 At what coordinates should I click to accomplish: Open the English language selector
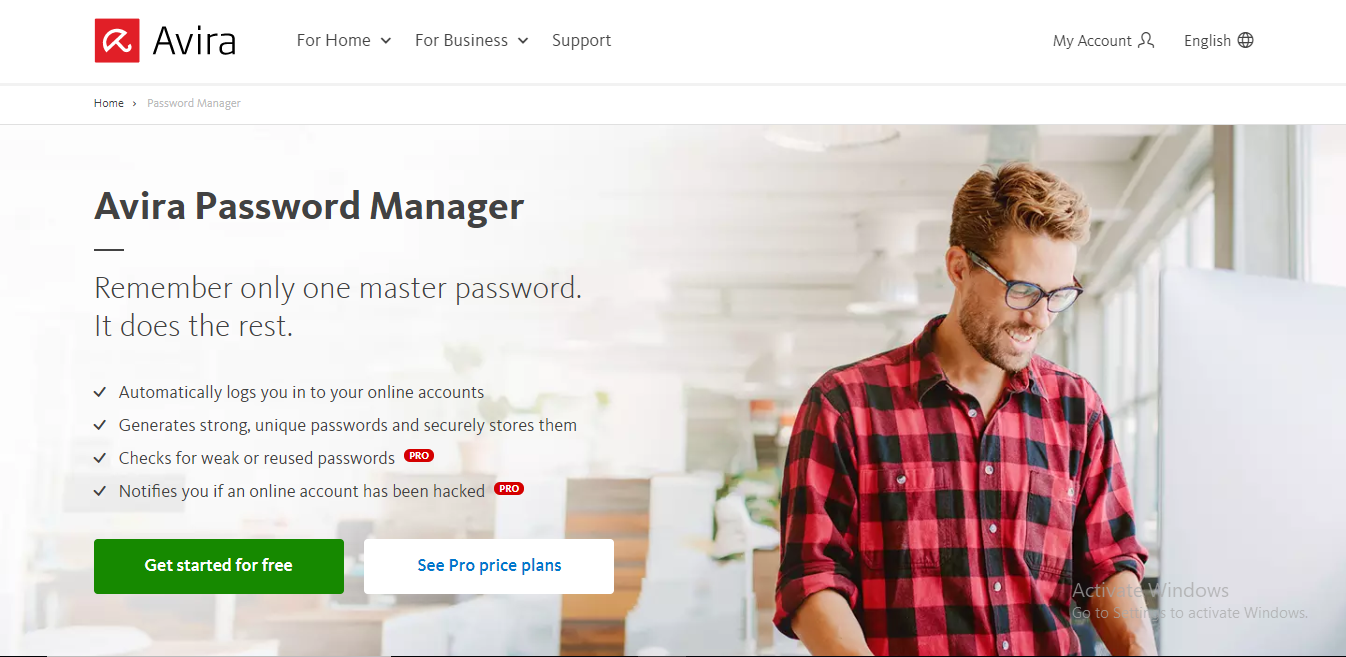(x=1218, y=40)
